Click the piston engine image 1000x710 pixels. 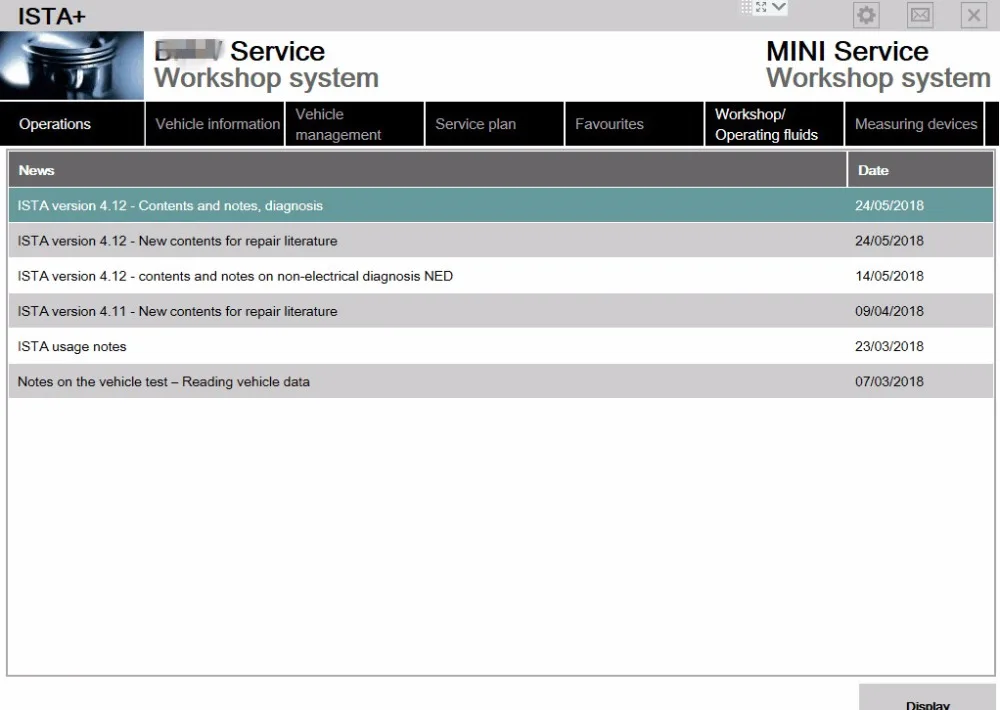click(71, 66)
